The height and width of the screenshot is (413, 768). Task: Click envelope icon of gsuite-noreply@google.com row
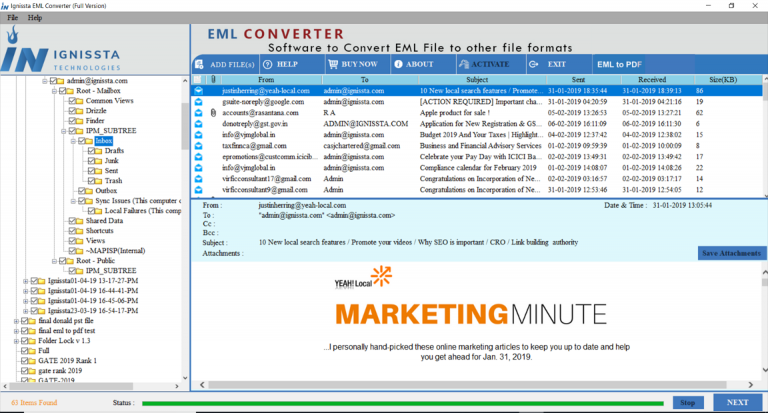[198, 102]
